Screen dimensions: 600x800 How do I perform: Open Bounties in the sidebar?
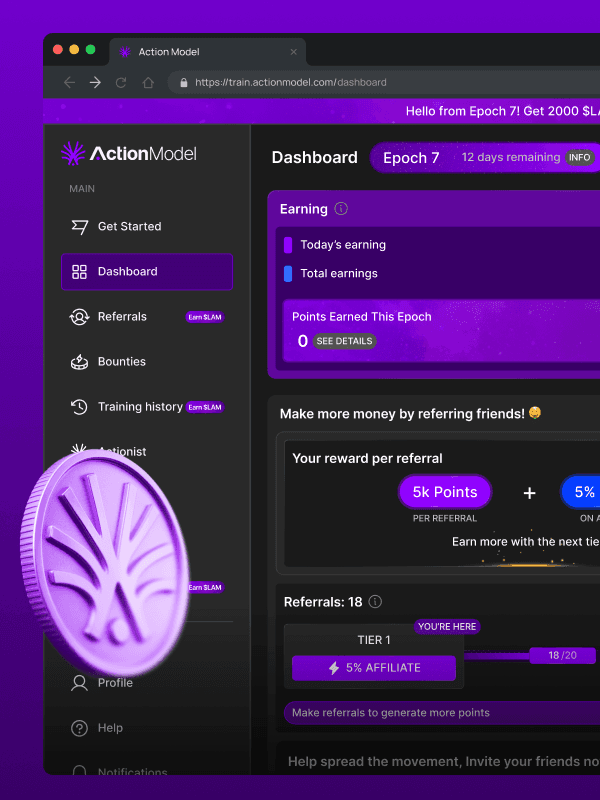[x=147, y=362]
